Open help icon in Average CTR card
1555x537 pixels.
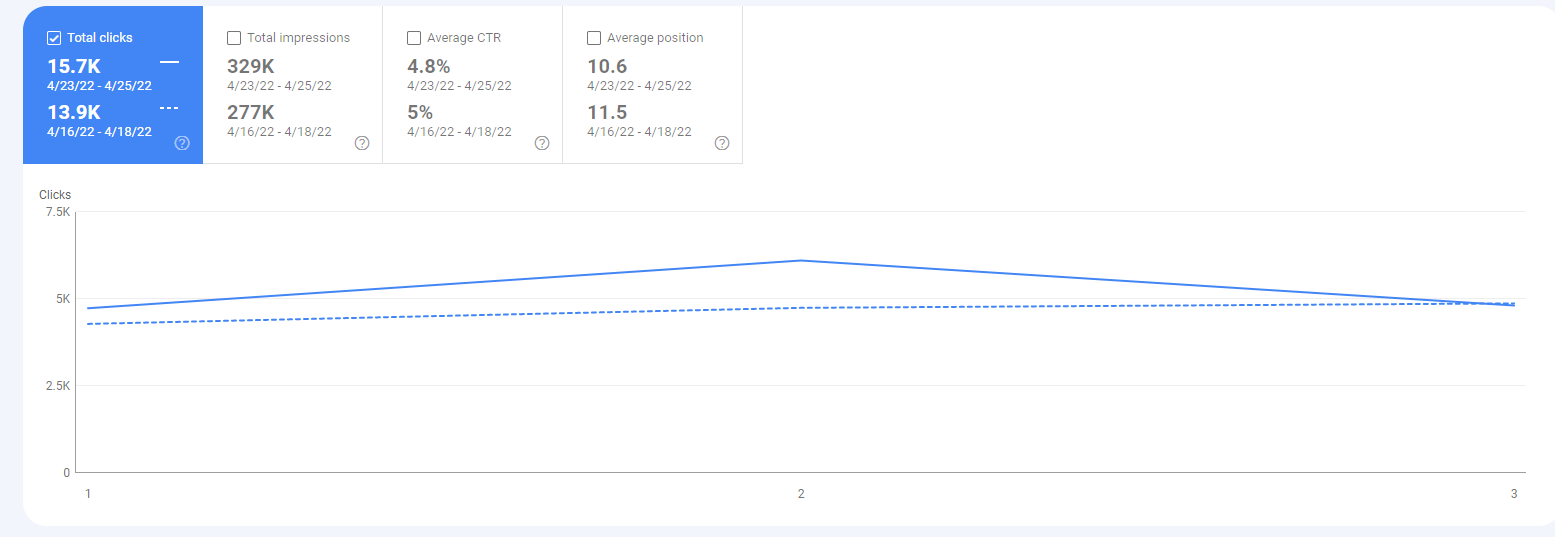point(542,143)
